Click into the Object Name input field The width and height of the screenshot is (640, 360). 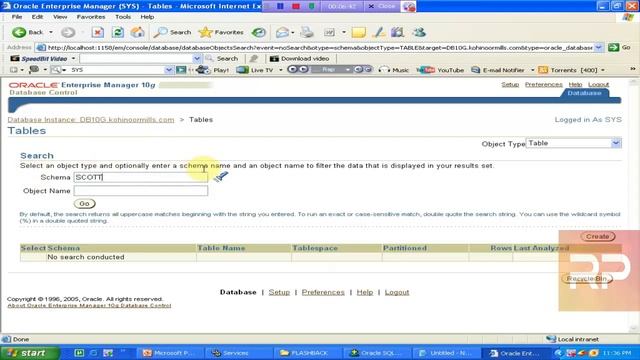pyautogui.click(x=140, y=191)
